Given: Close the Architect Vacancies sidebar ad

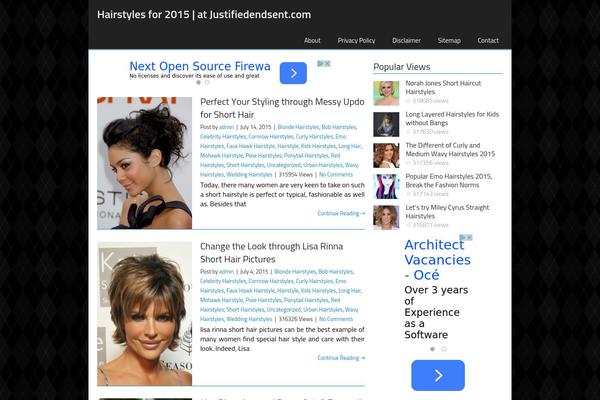Looking at the screenshot, I should click(470, 238).
